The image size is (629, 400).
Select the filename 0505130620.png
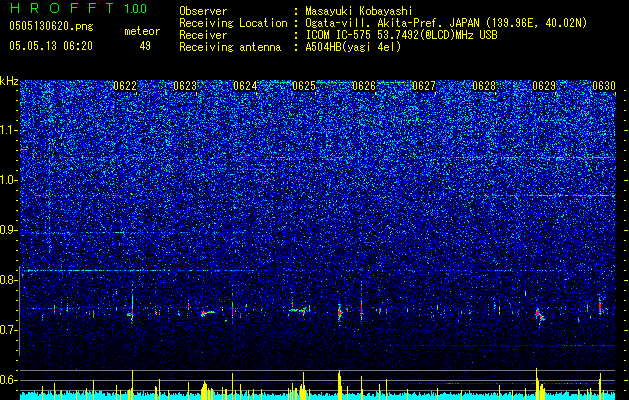pos(51,27)
